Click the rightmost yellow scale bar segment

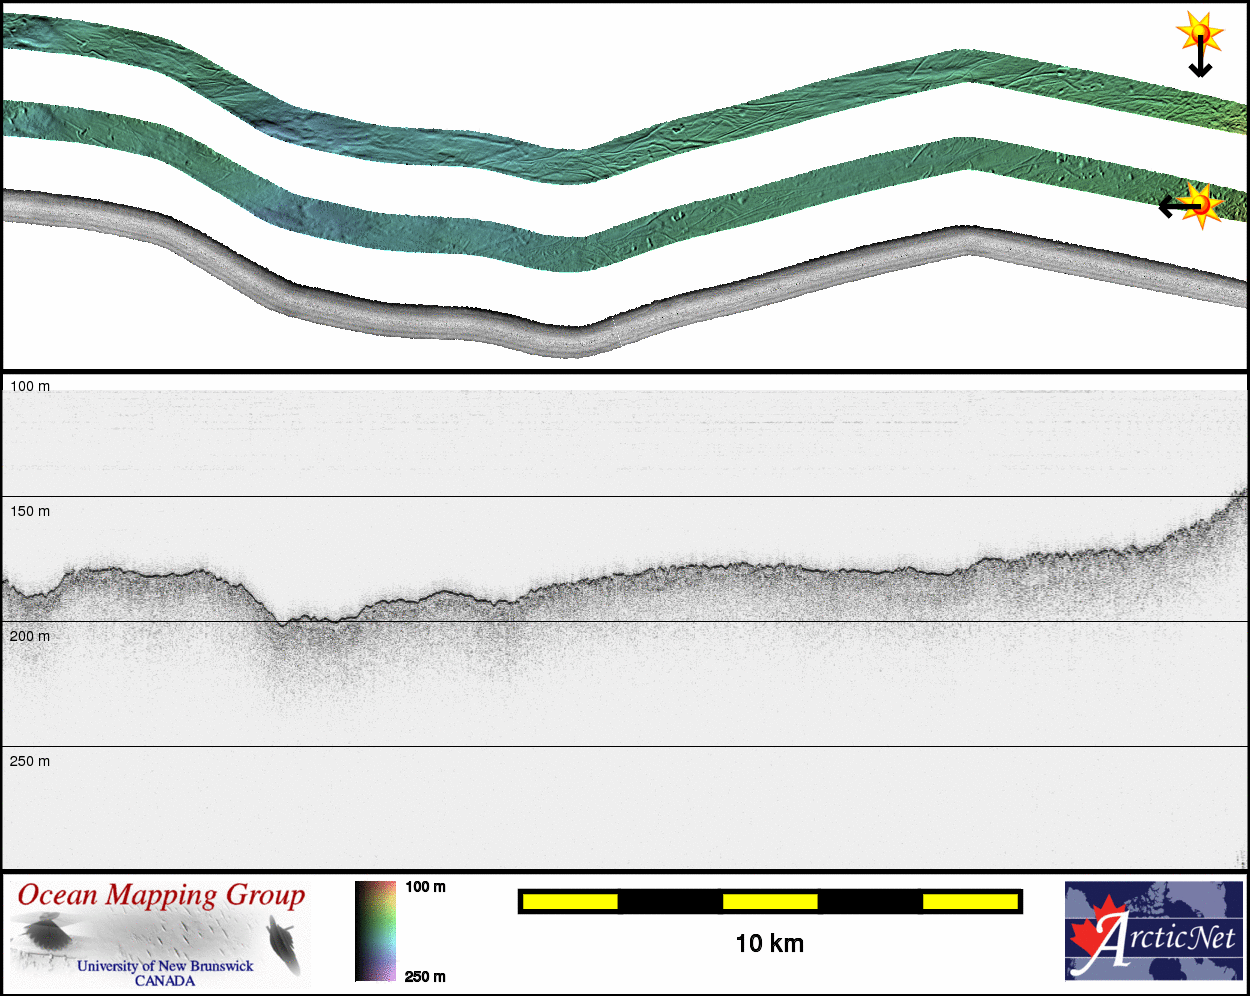coord(969,902)
